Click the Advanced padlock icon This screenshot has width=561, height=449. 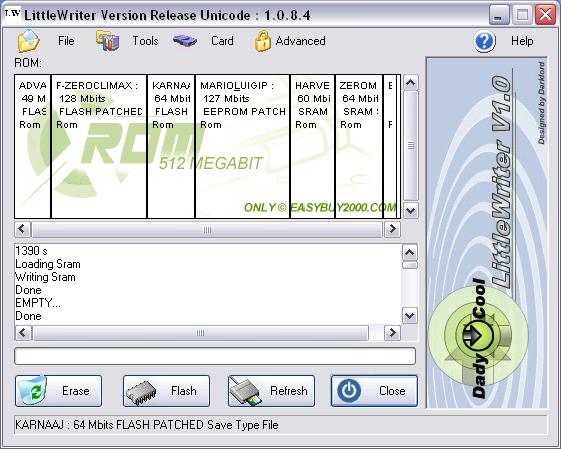coord(263,41)
